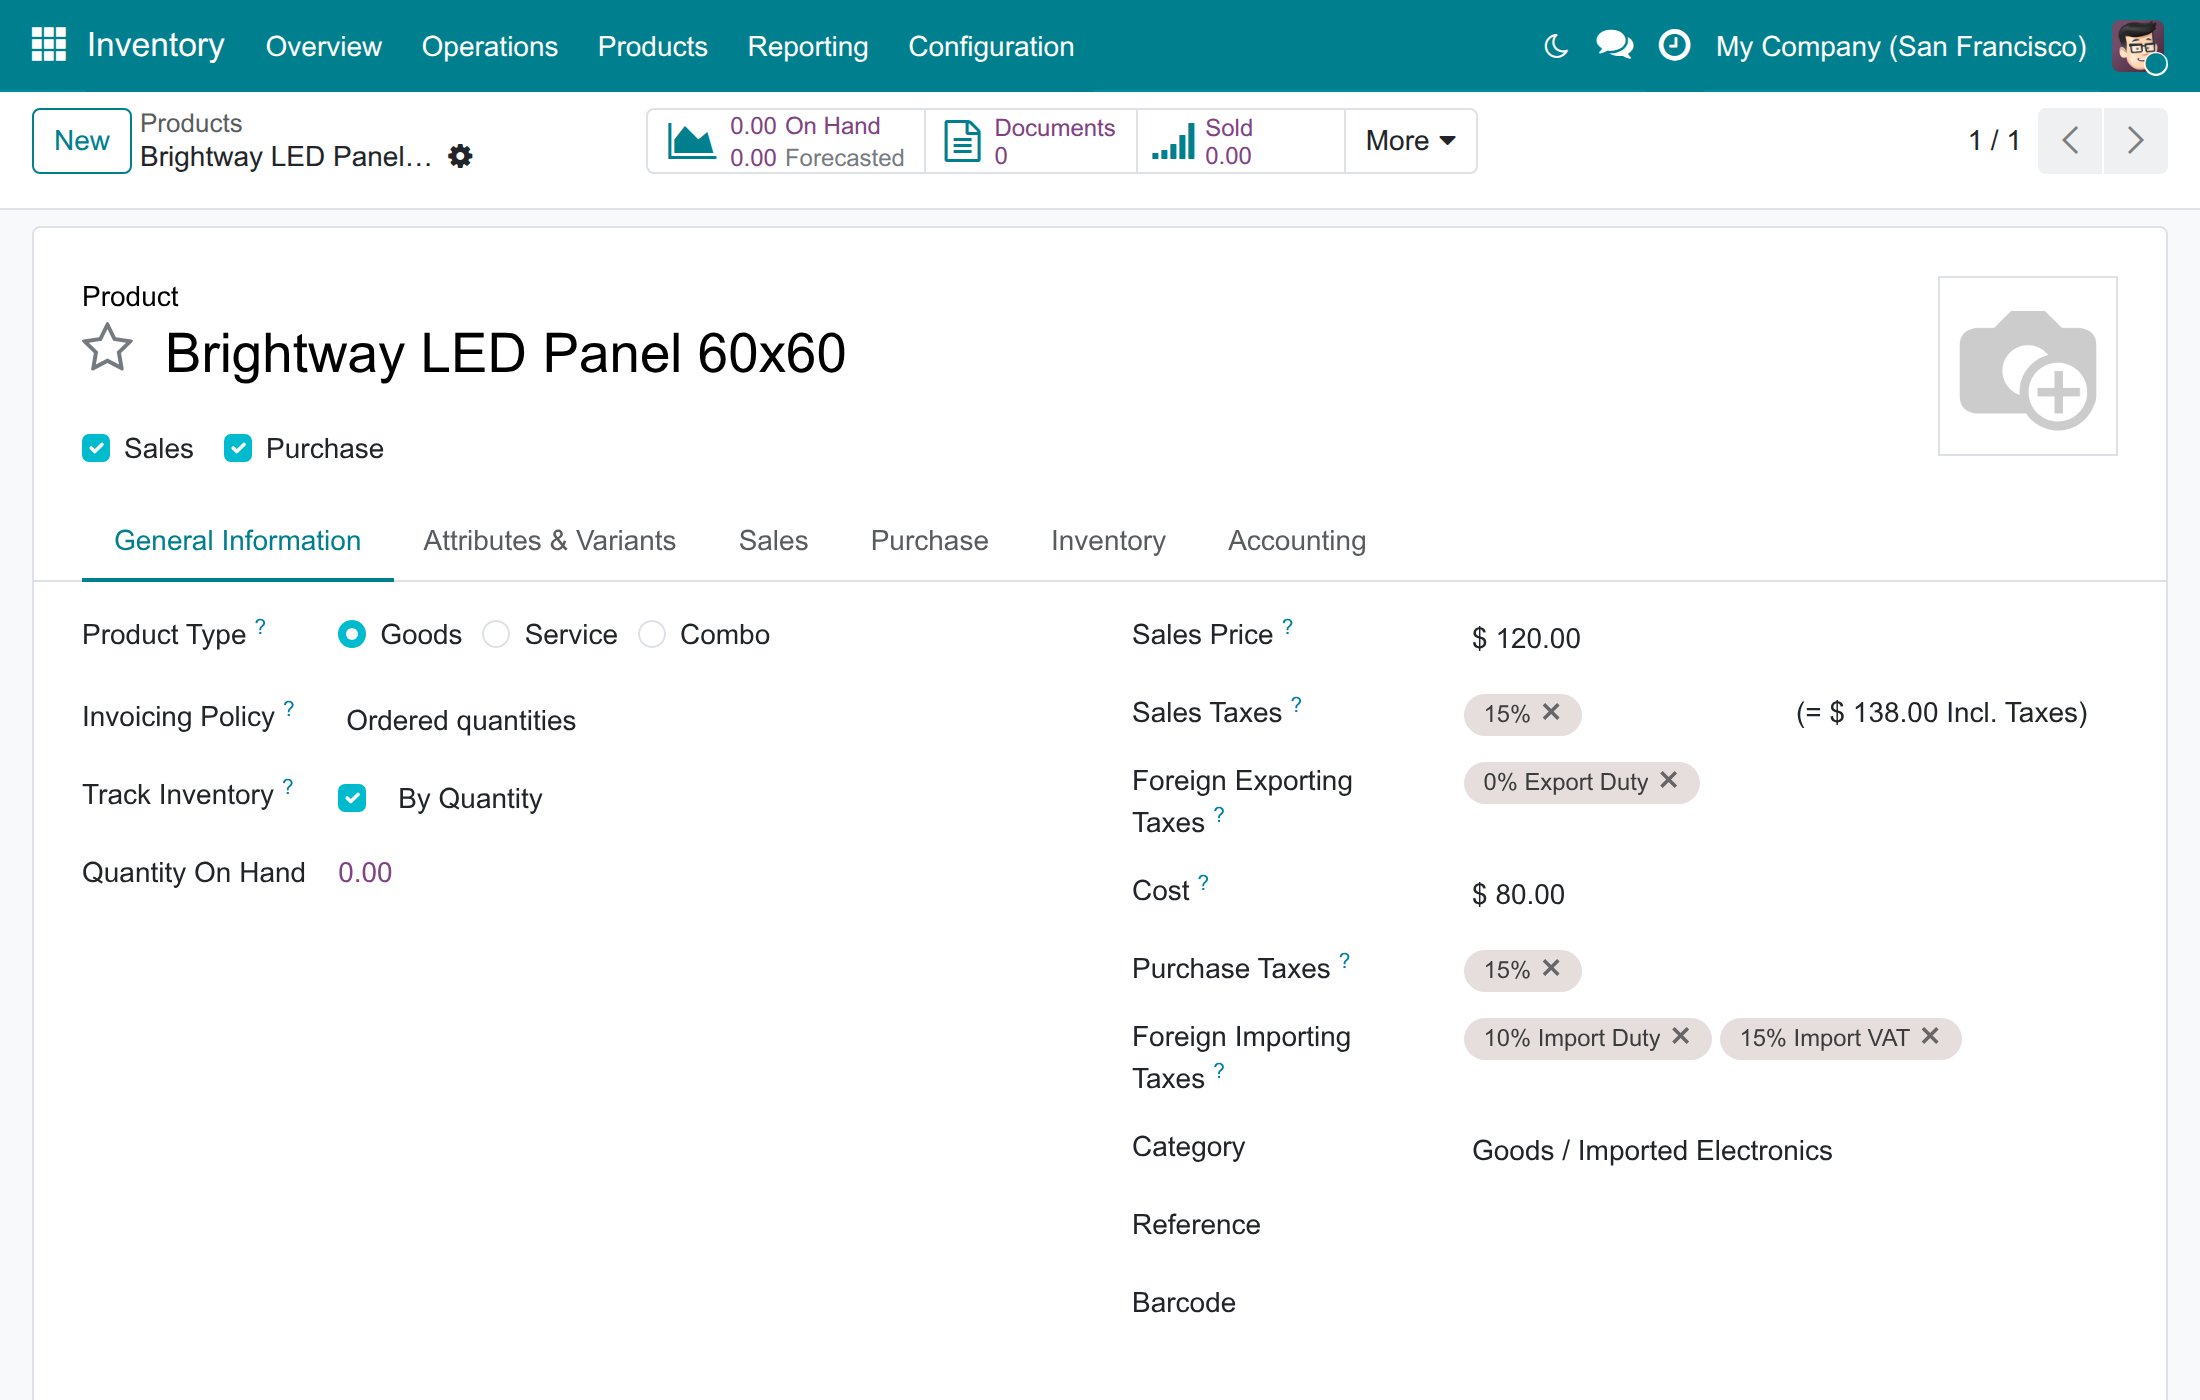This screenshot has height=1400, width=2200.
Task: Remove the 15% Sales Taxes tag
Action: [x=1551, y=712]
